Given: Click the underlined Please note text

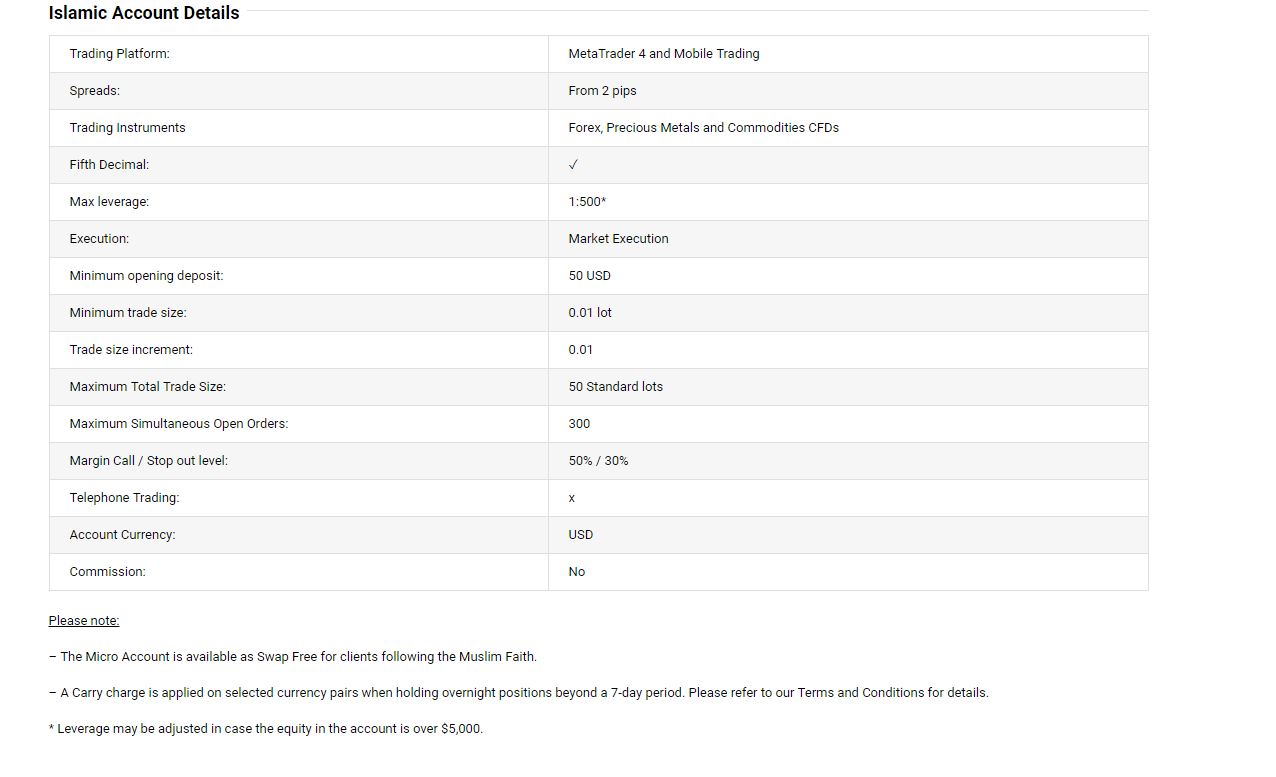Looking at the screenshot, I should click(84, 621).
